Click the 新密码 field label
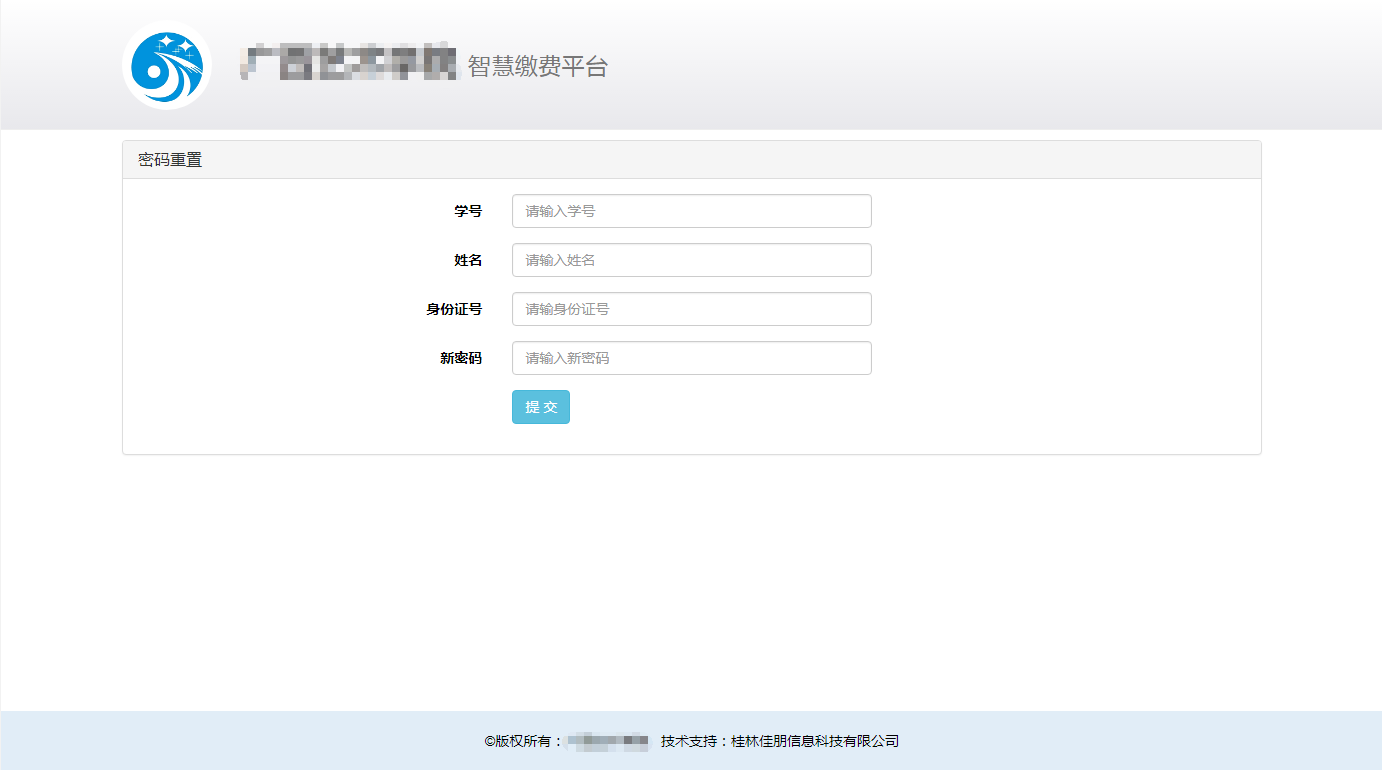This screenshot has height=770, width=1382. pos(462,358)
